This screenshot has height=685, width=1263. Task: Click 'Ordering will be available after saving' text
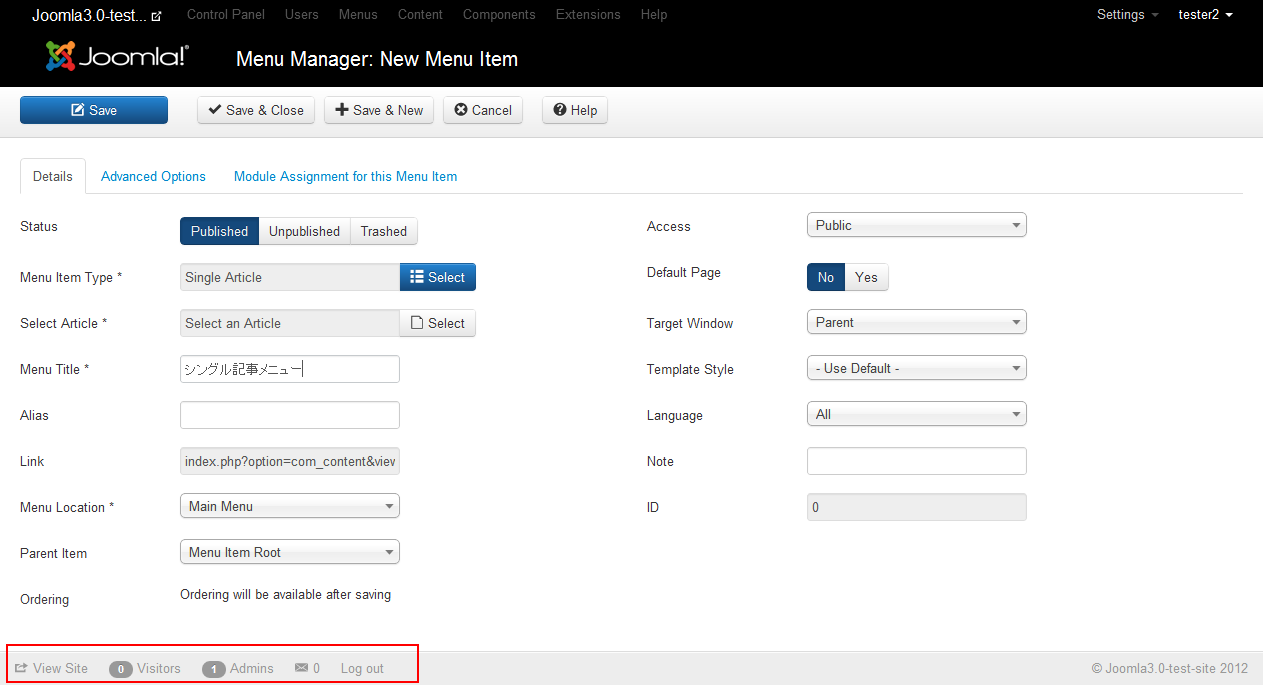click(285, 594)
